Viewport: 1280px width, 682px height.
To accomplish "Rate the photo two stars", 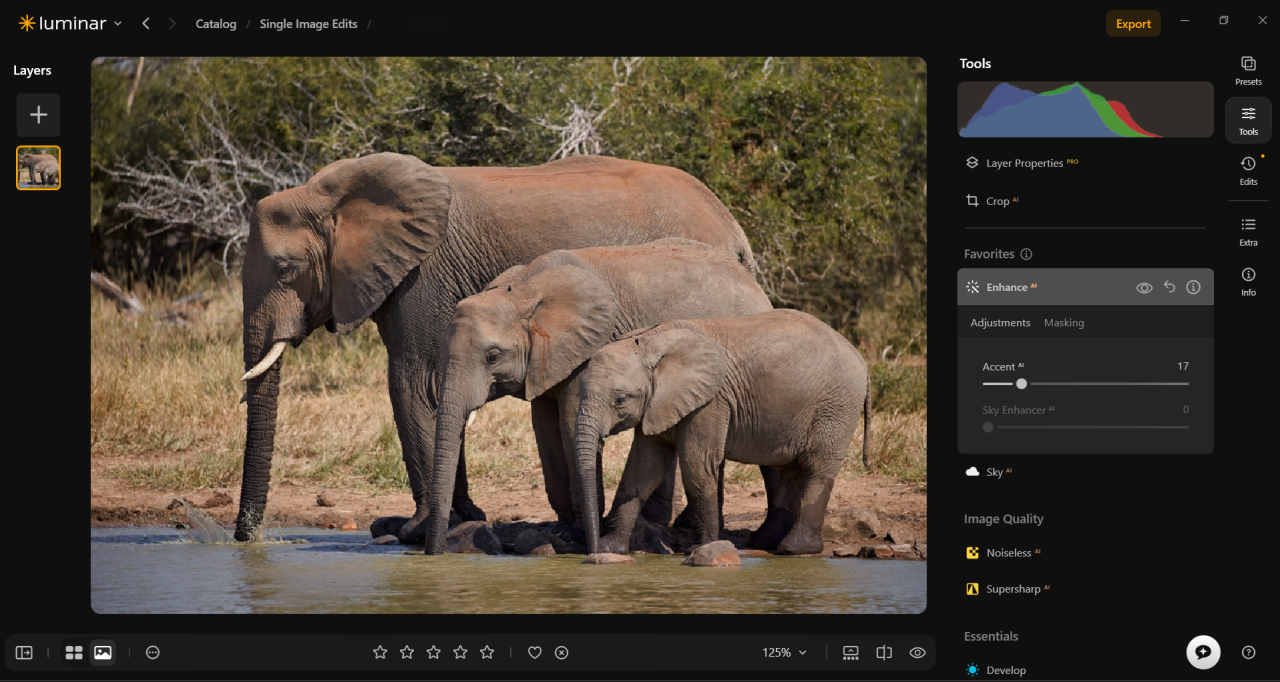I will tap(407, 652).
